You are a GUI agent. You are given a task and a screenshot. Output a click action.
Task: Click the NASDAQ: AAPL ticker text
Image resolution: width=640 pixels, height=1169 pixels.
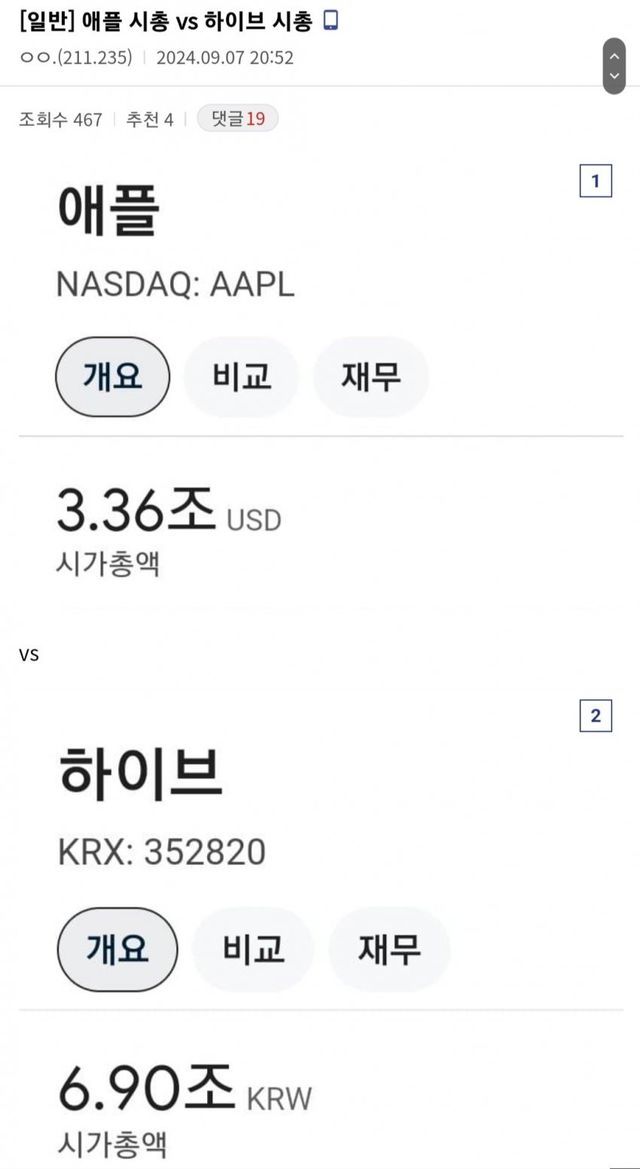click(x=175, y=284)
